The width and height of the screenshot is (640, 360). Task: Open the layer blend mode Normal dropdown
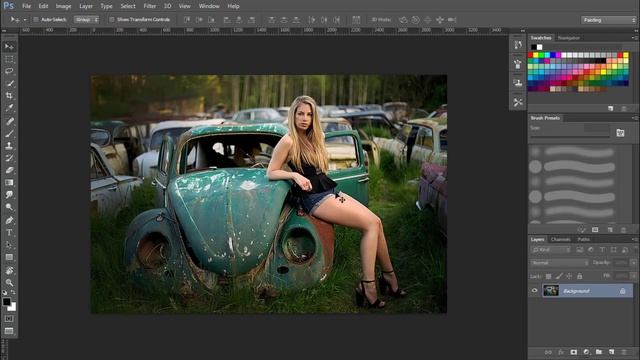coord(560,263)
